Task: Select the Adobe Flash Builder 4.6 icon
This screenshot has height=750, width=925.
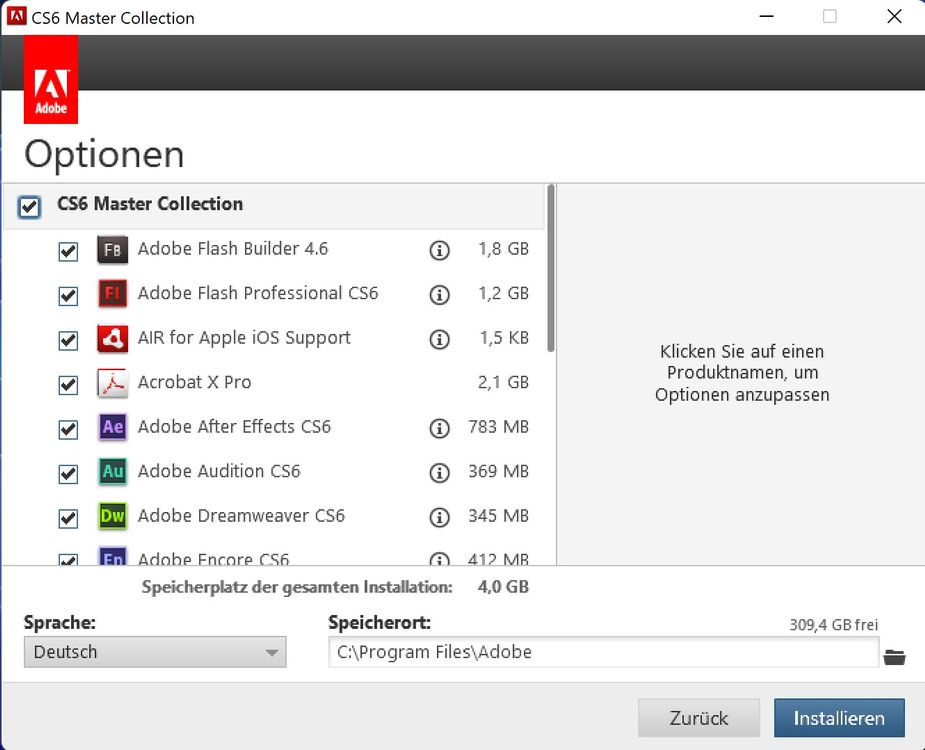Action: 112,250
